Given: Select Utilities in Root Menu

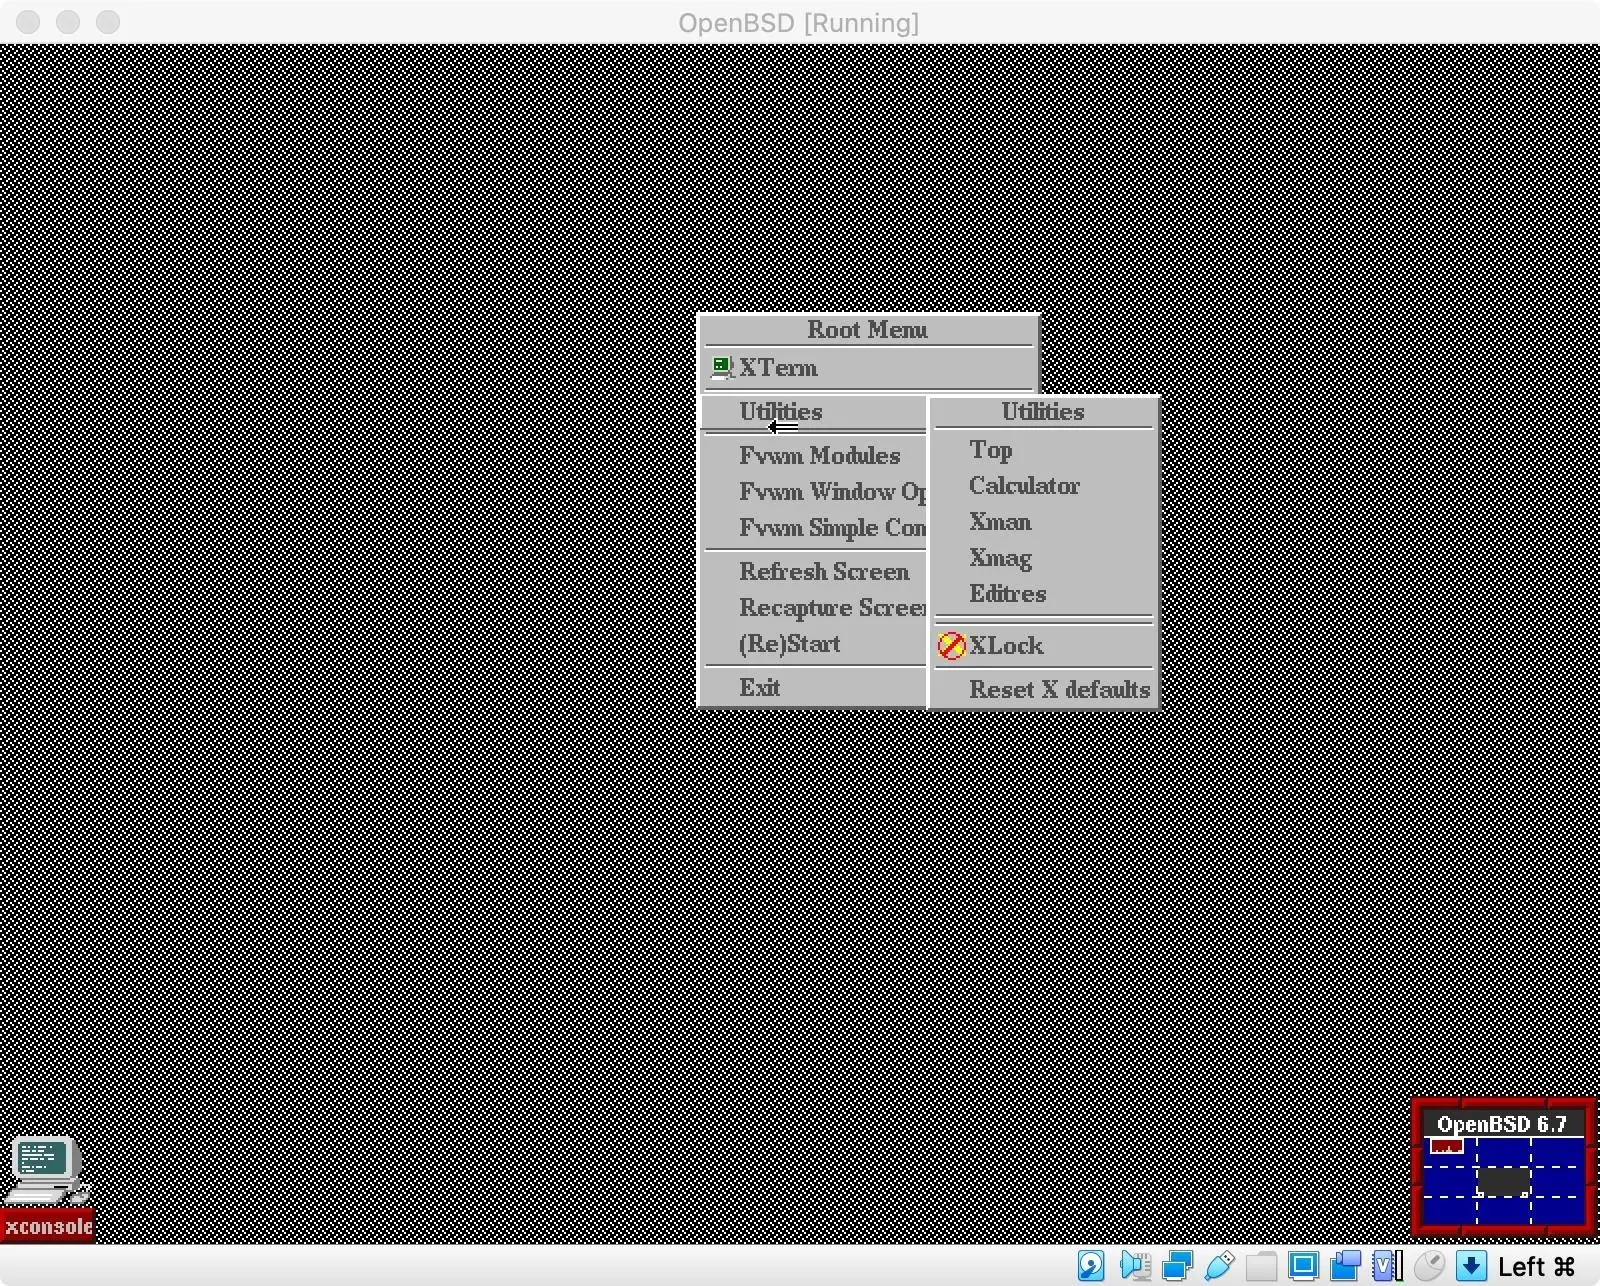Looking at the screenshot, I should coord(815,412).
